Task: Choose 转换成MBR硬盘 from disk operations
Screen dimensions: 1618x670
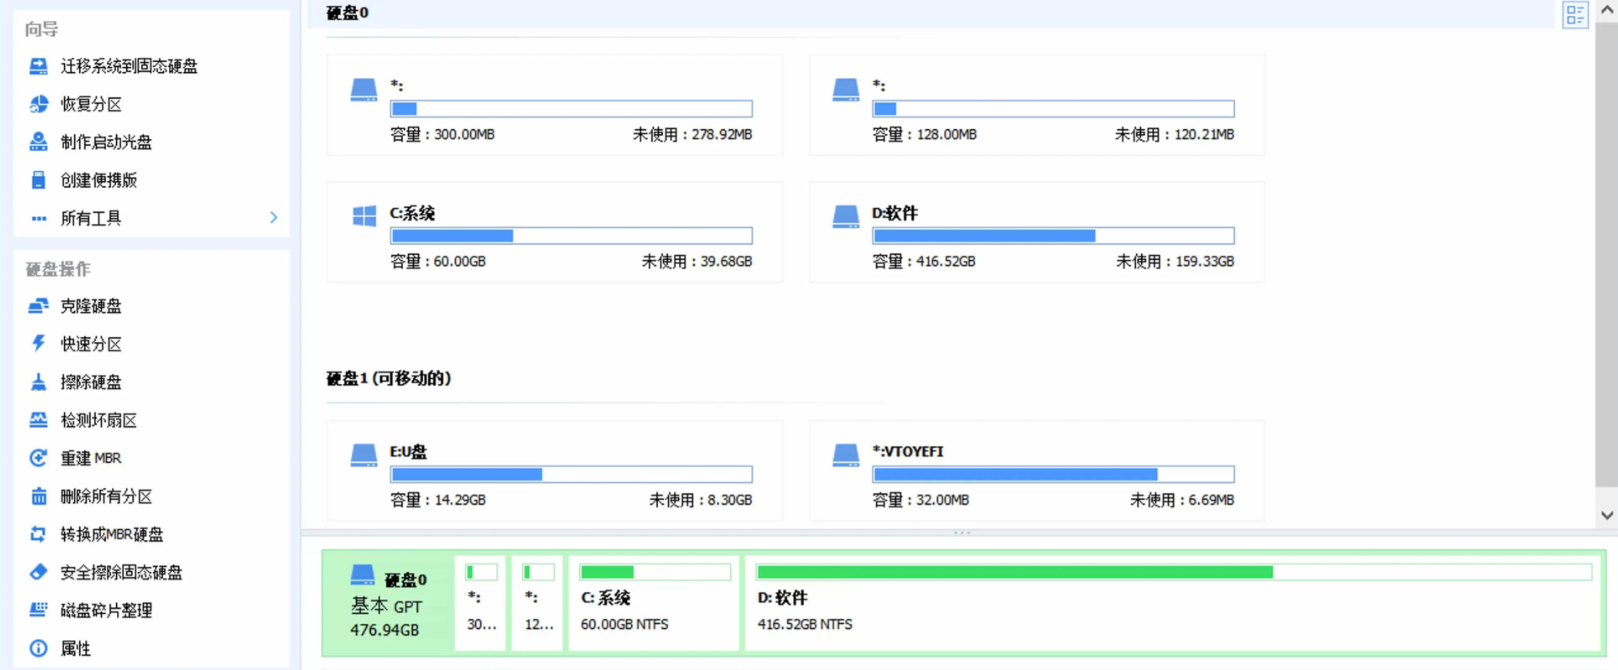Action: pyautogui.click(x=111, y=534)
